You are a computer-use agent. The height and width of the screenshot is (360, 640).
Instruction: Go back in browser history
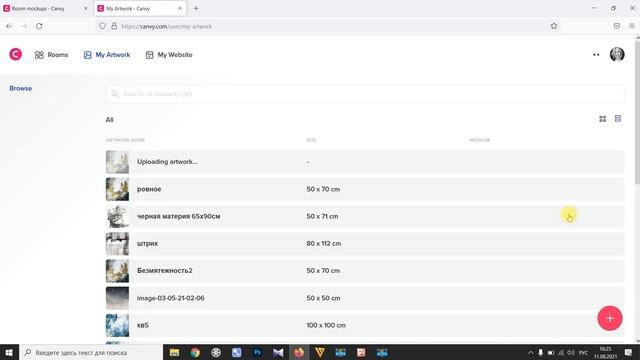click(x=9, y=26)
